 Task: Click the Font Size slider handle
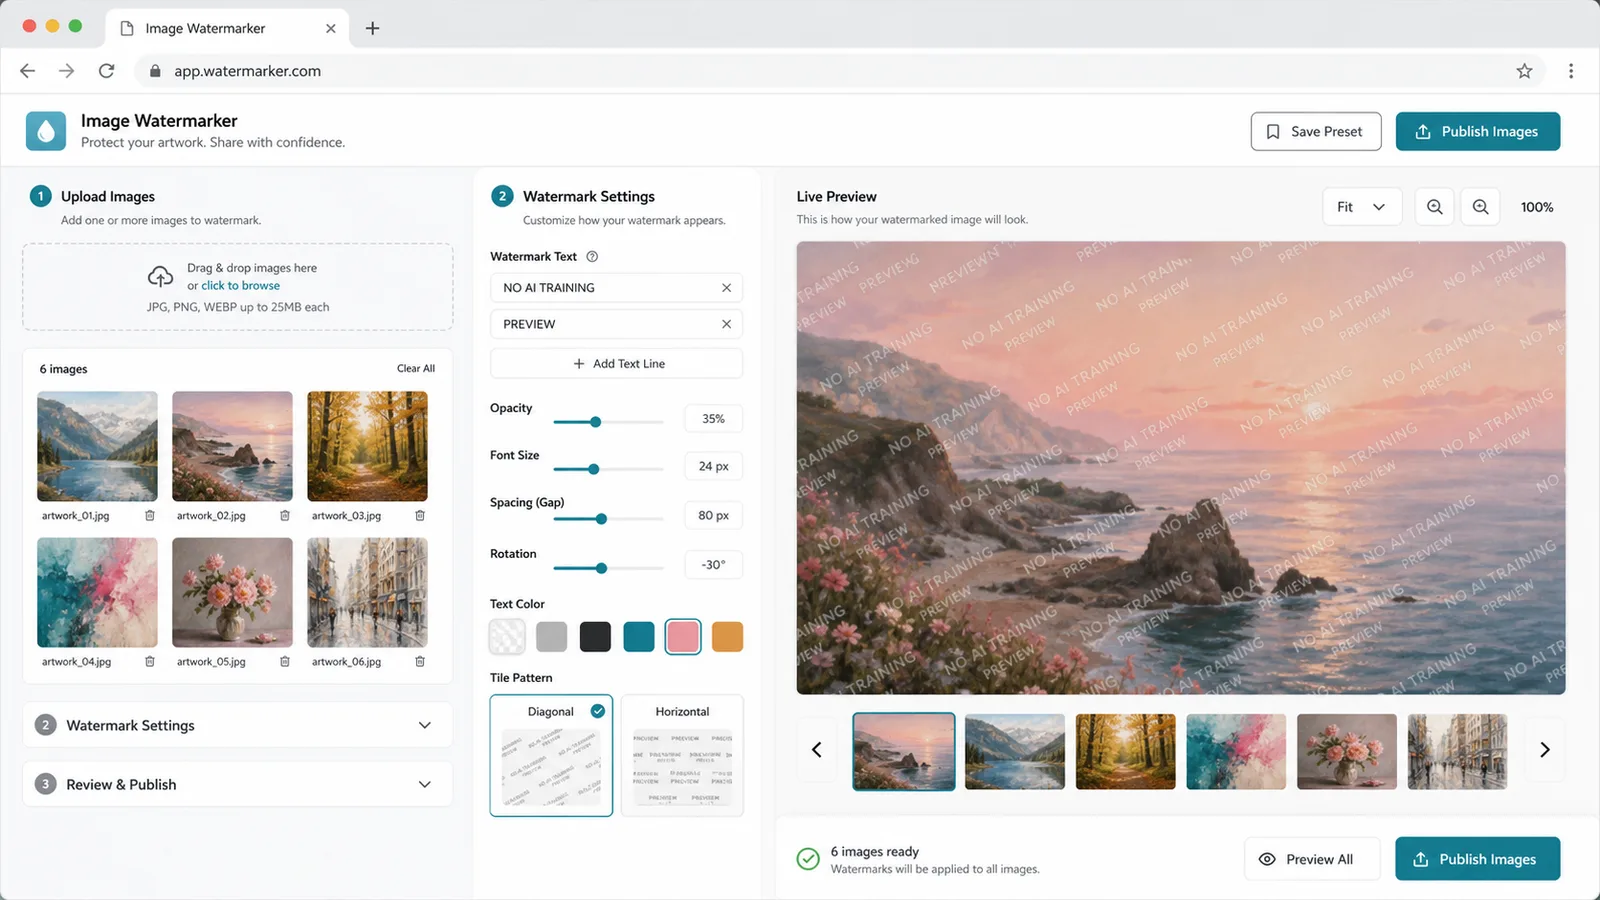click(594, 469)
